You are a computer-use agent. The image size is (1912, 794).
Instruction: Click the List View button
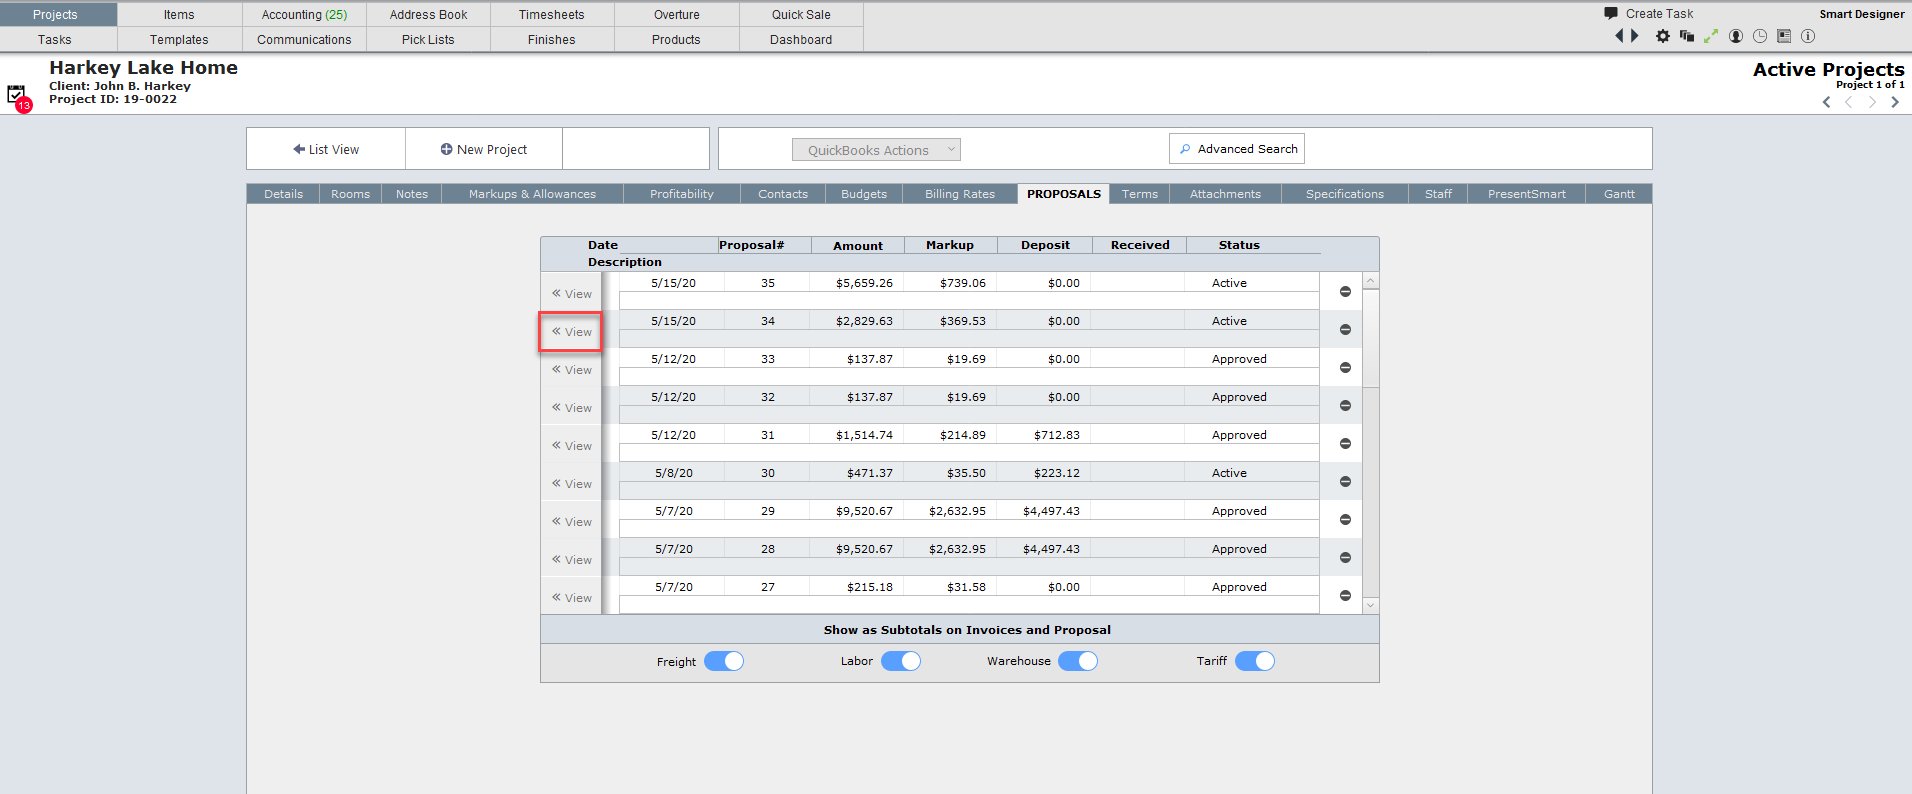click(326, 149)
